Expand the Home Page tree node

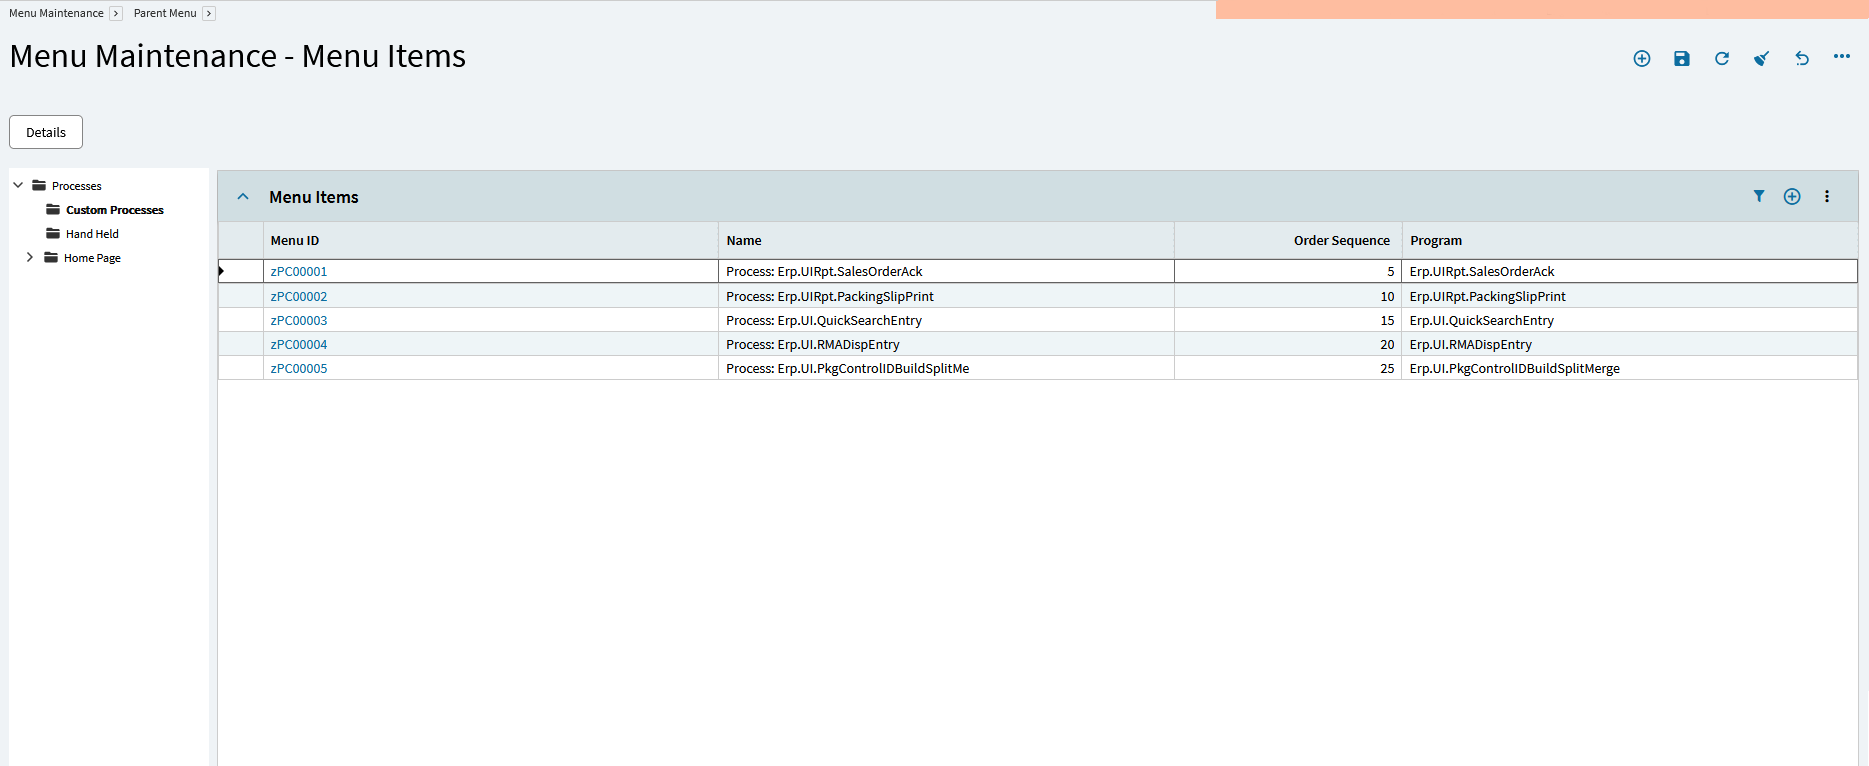[x=30, y=257]
